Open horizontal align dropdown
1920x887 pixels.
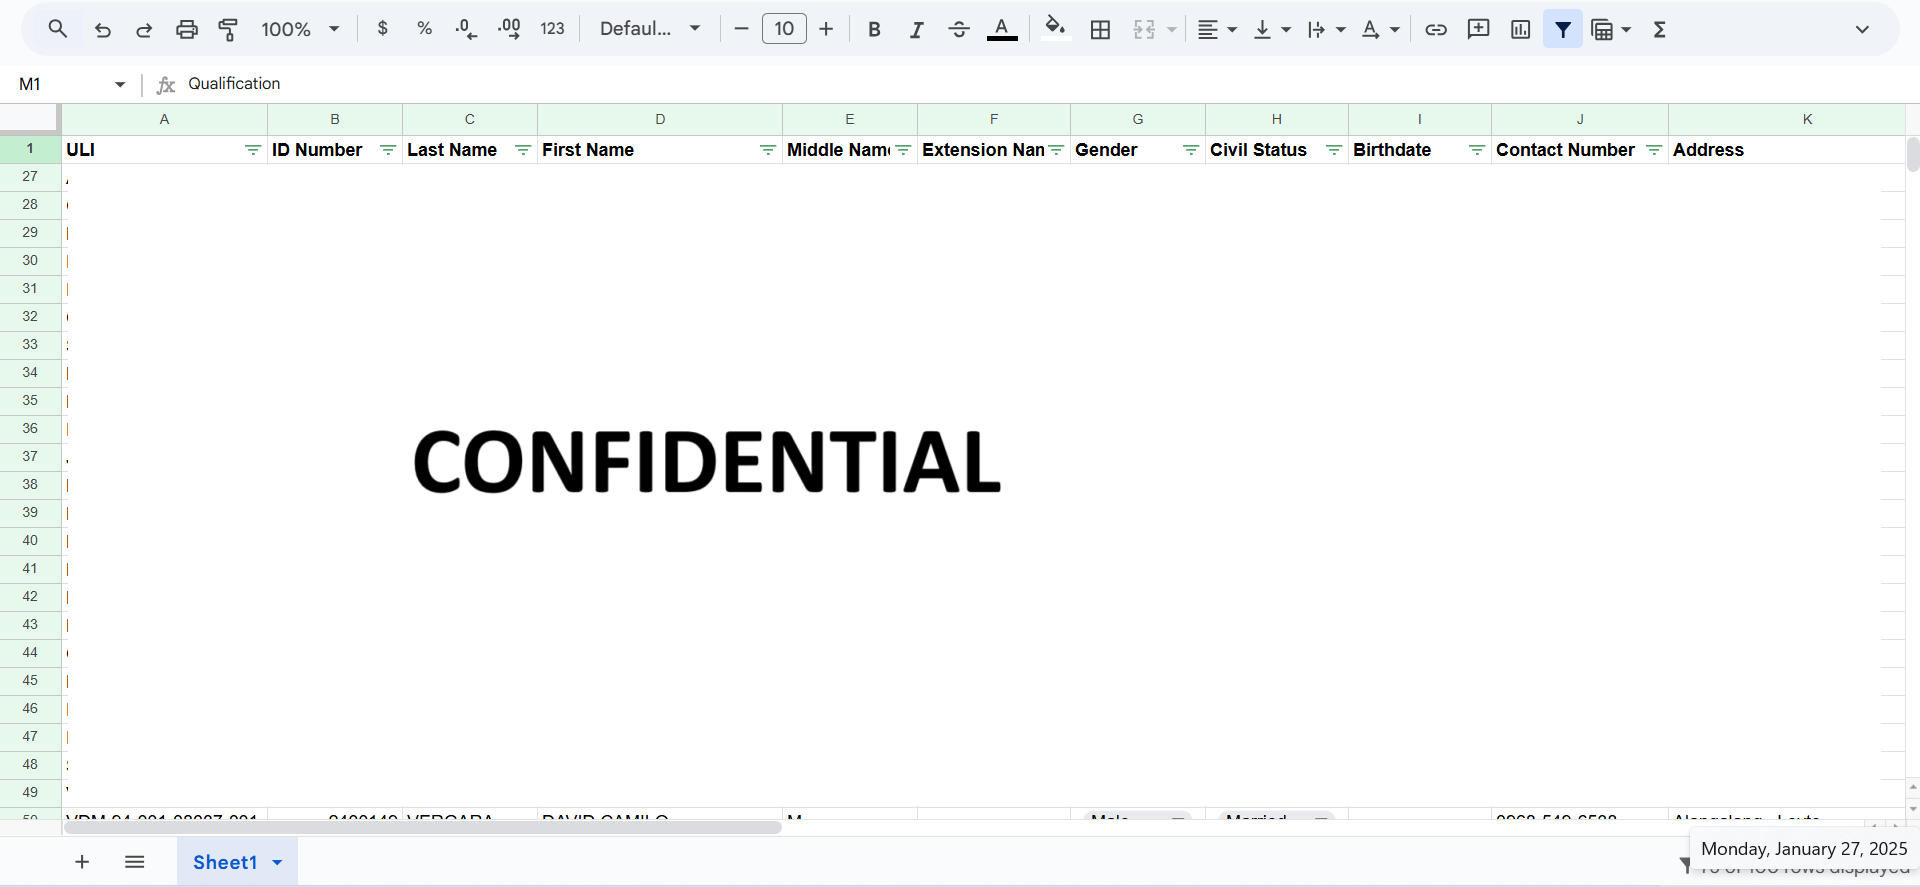click(1217, 29)
